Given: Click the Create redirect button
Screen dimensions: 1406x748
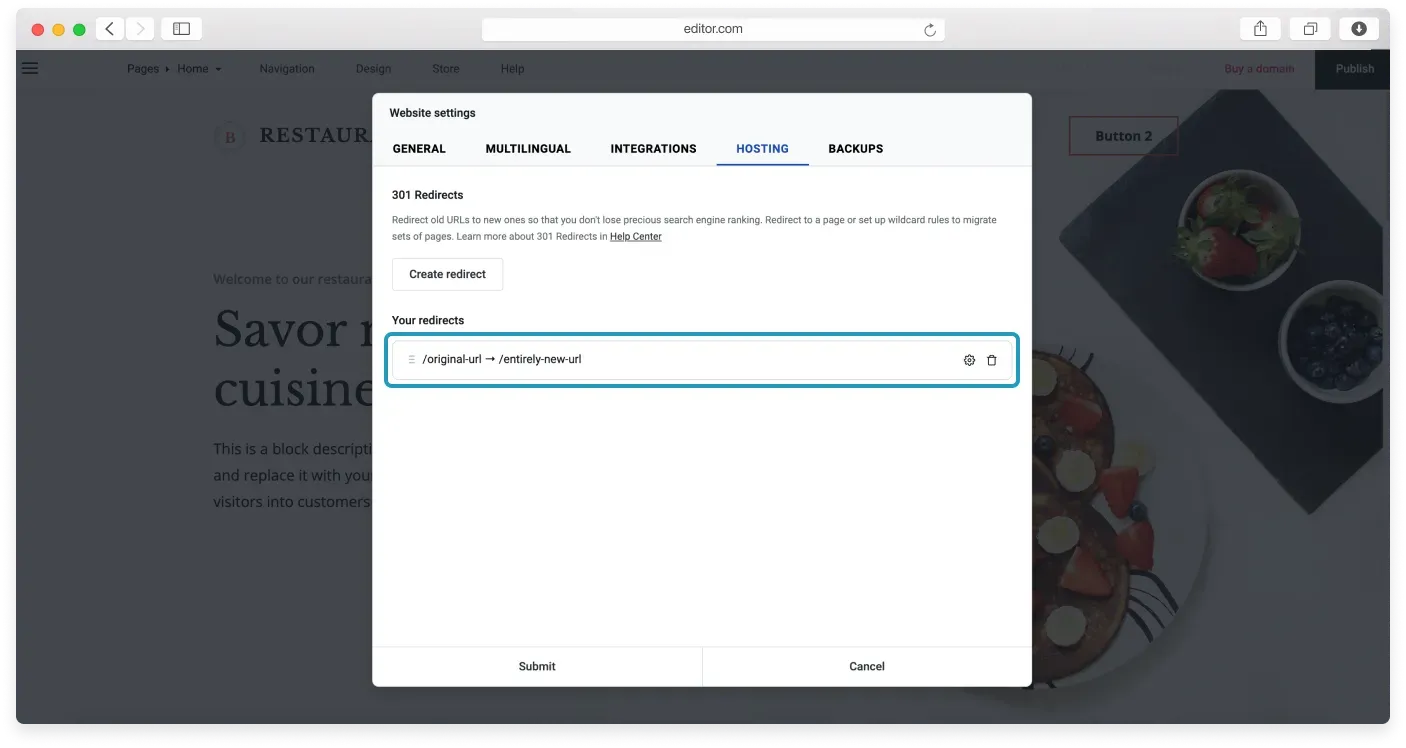Looking at the screenshot, I should tap(447, 274).
